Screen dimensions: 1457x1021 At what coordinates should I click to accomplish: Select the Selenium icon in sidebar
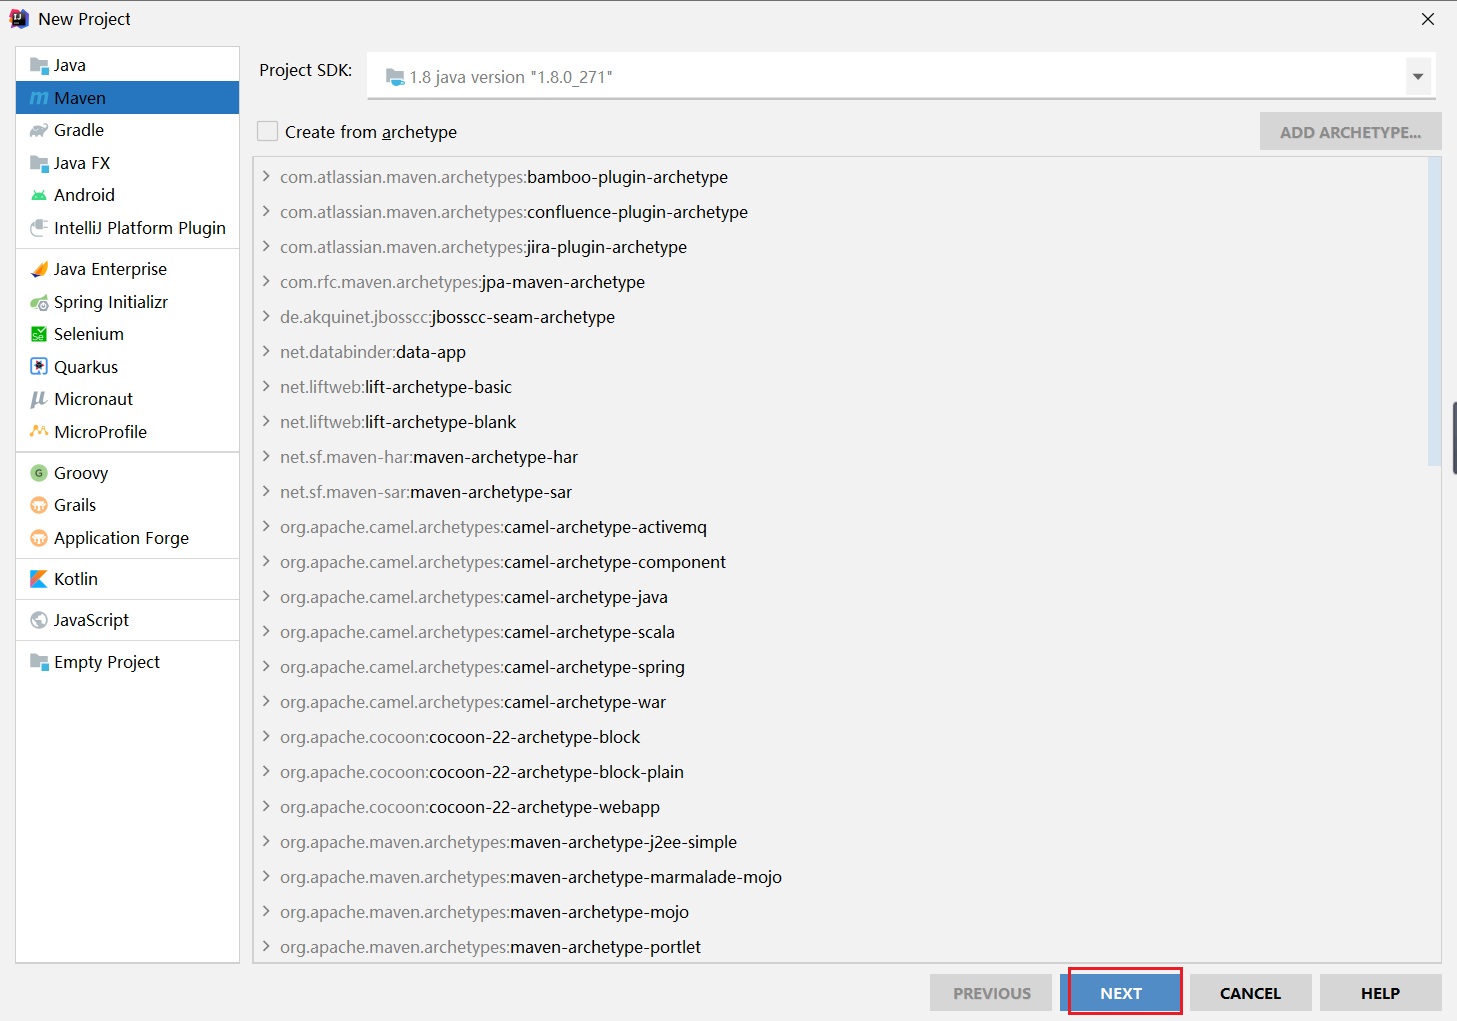[x=39, y=335]
